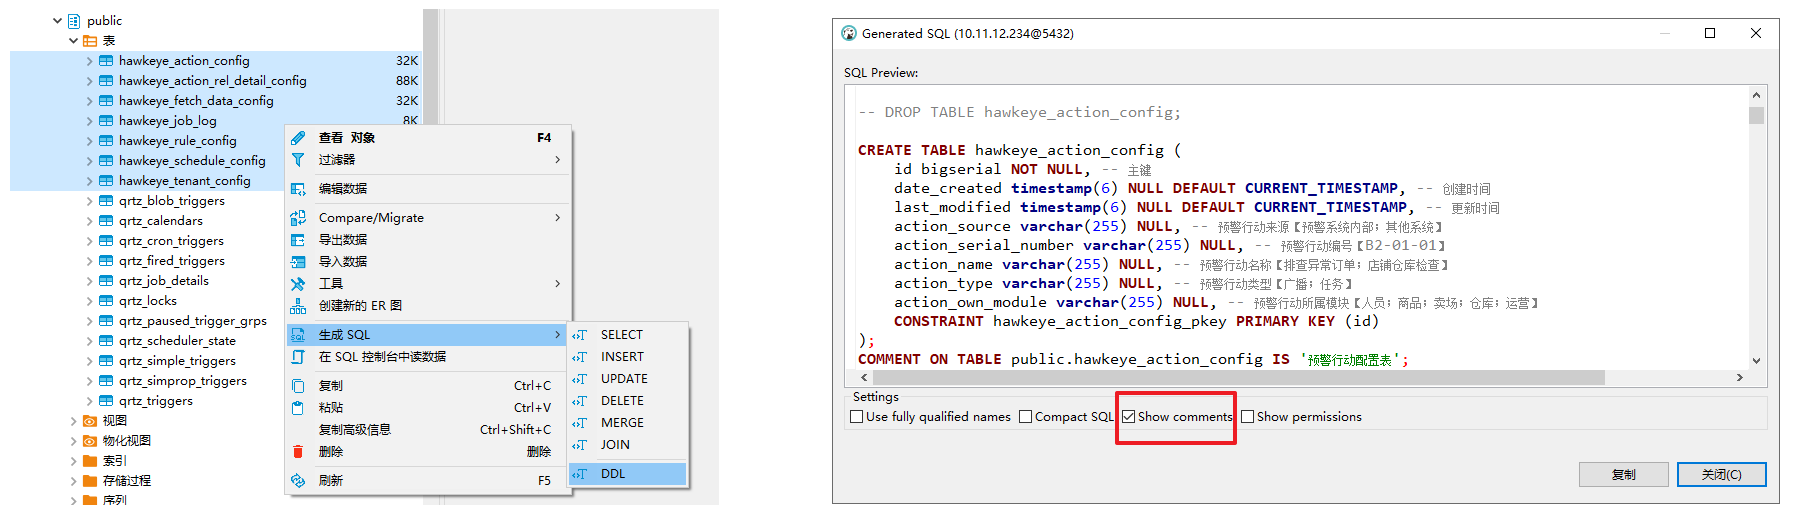1812x518 pixels.
Task: Check the Compact SQL option
Action: coord(1026,417)
